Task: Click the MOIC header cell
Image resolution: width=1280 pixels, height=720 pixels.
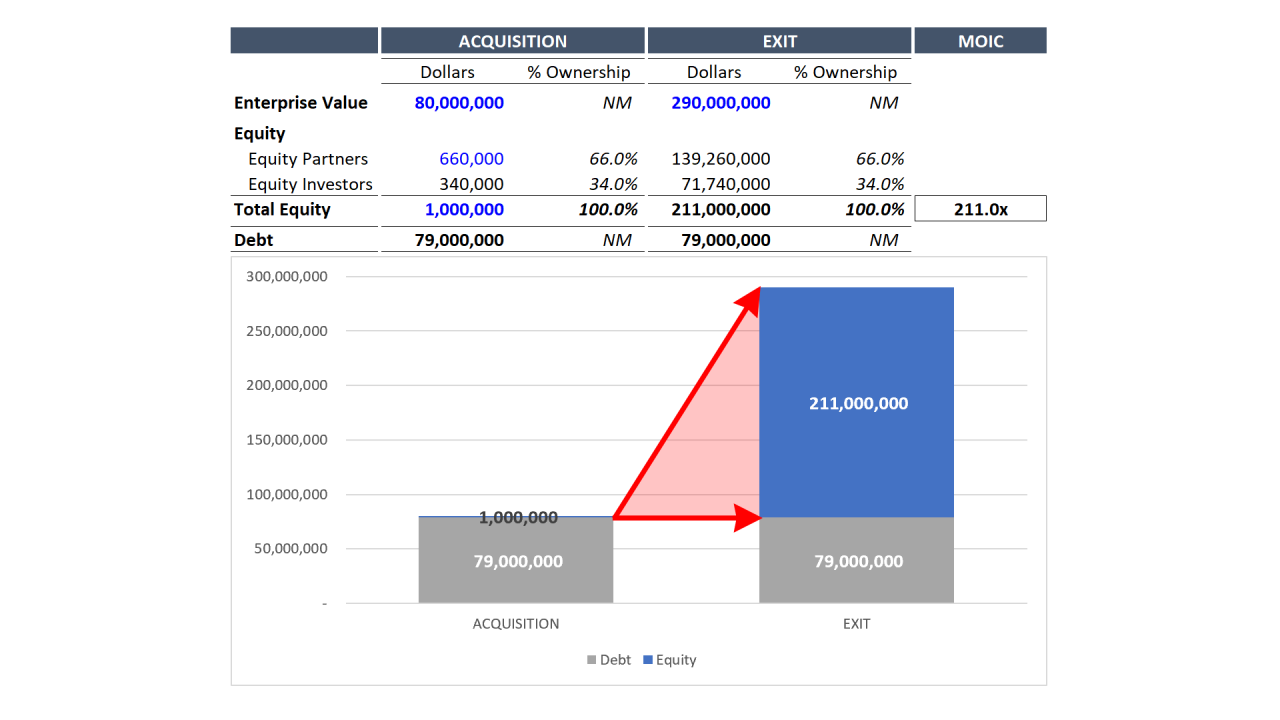Action: 981,40
